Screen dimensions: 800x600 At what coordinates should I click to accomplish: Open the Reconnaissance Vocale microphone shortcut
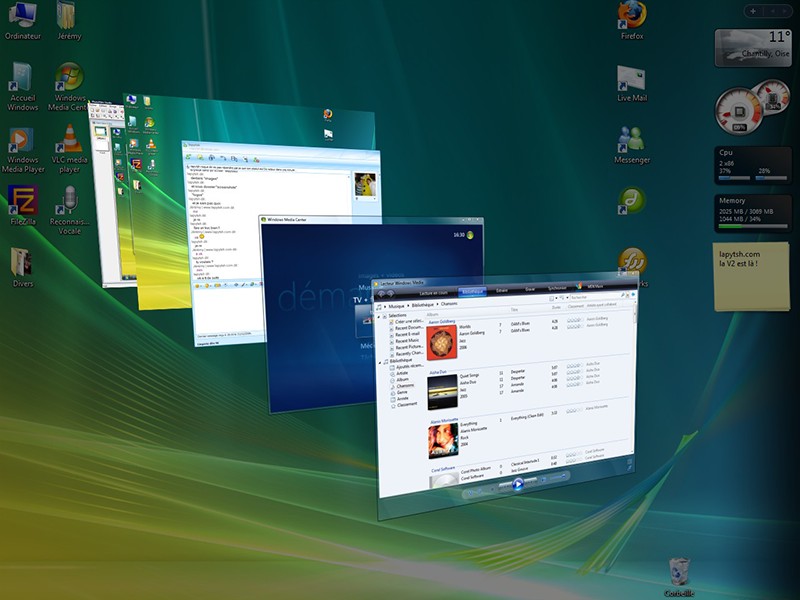[x=69, y=210]
